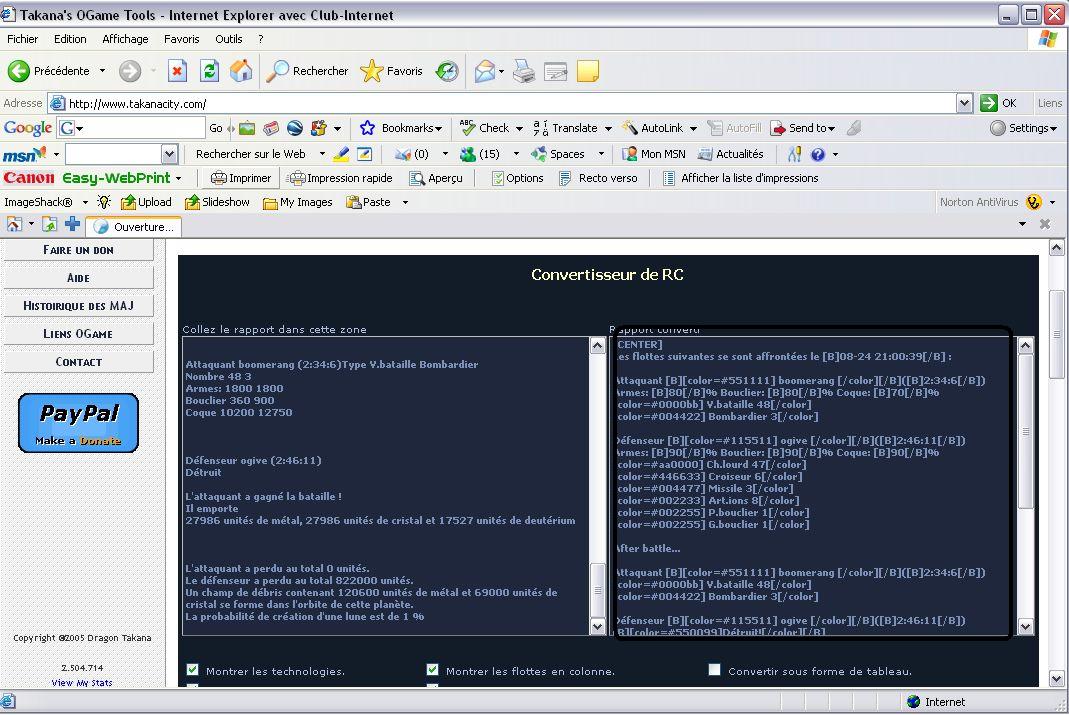Image resolution: width=1069 pixels, height=715 pixels.
Task: Open the History icon in toolbar
Action: (x=447, y=71)
